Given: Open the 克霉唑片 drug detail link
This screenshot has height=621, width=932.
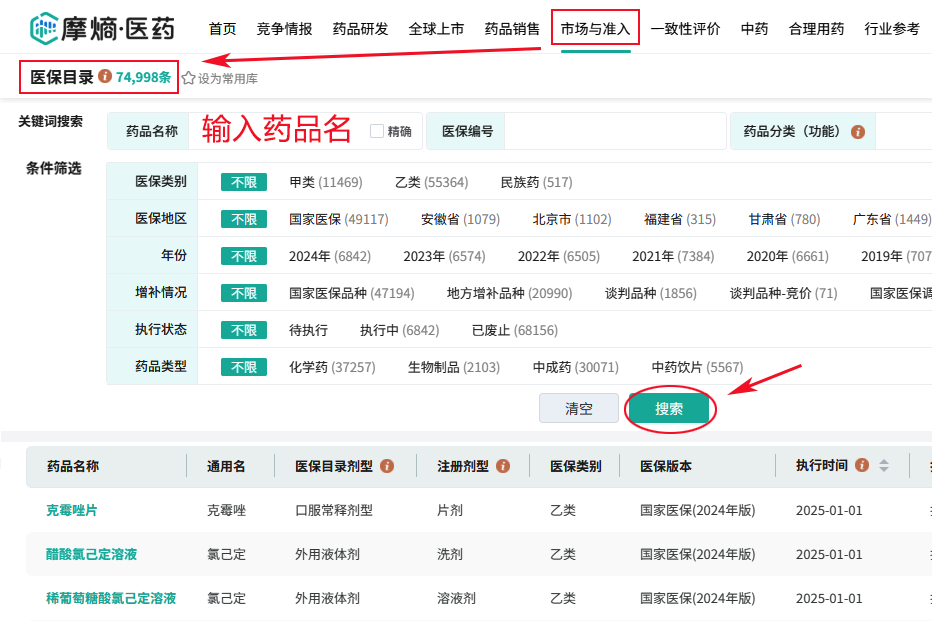Looking at the screenshot, I should 74,509.
